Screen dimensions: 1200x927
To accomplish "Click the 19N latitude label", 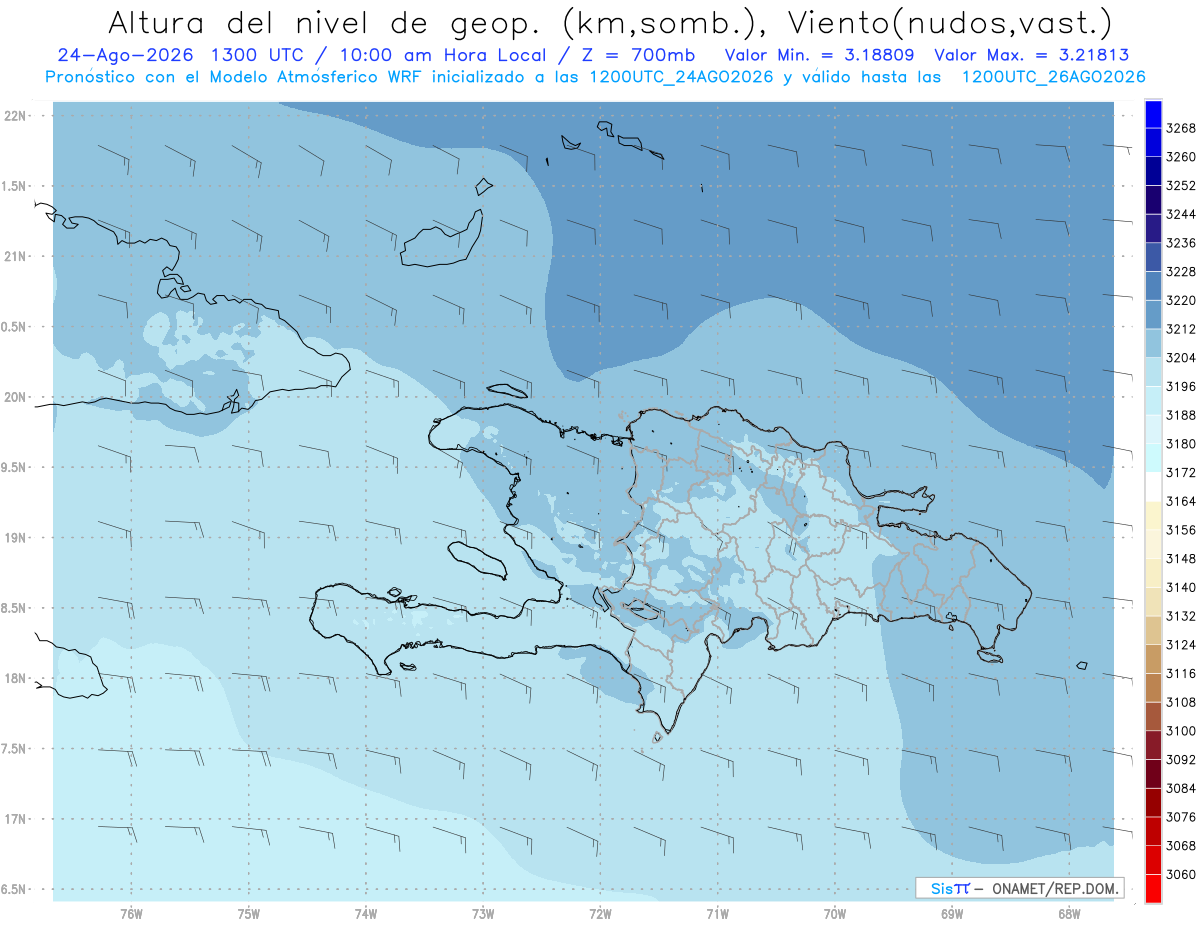I will (14, 538).
